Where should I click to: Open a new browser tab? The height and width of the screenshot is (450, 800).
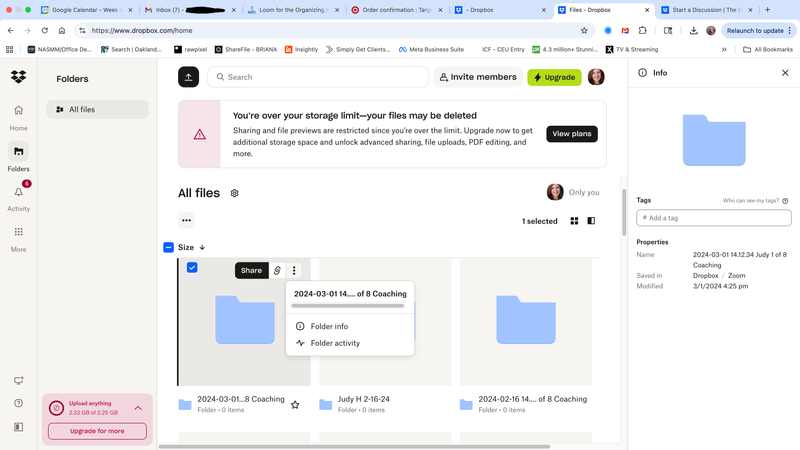click(767, 10)
